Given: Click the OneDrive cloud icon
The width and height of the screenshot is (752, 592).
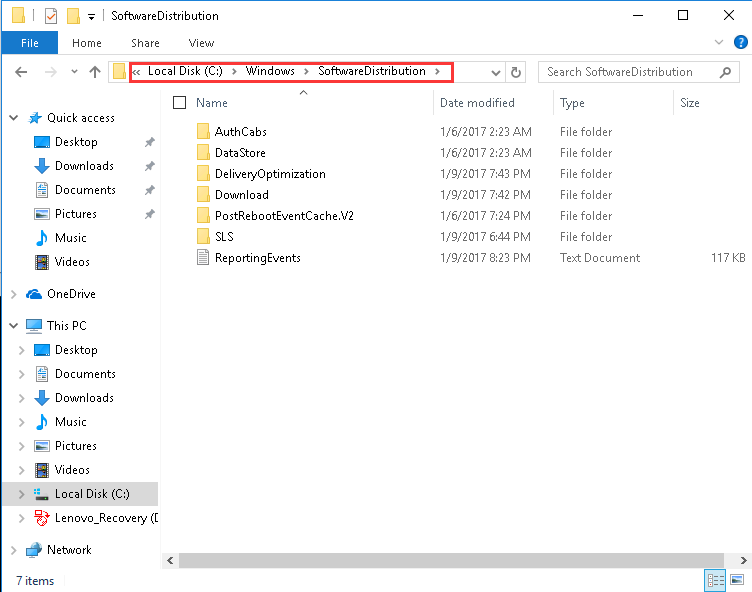Looking at the screenshot, I should (x=34, y=294).
